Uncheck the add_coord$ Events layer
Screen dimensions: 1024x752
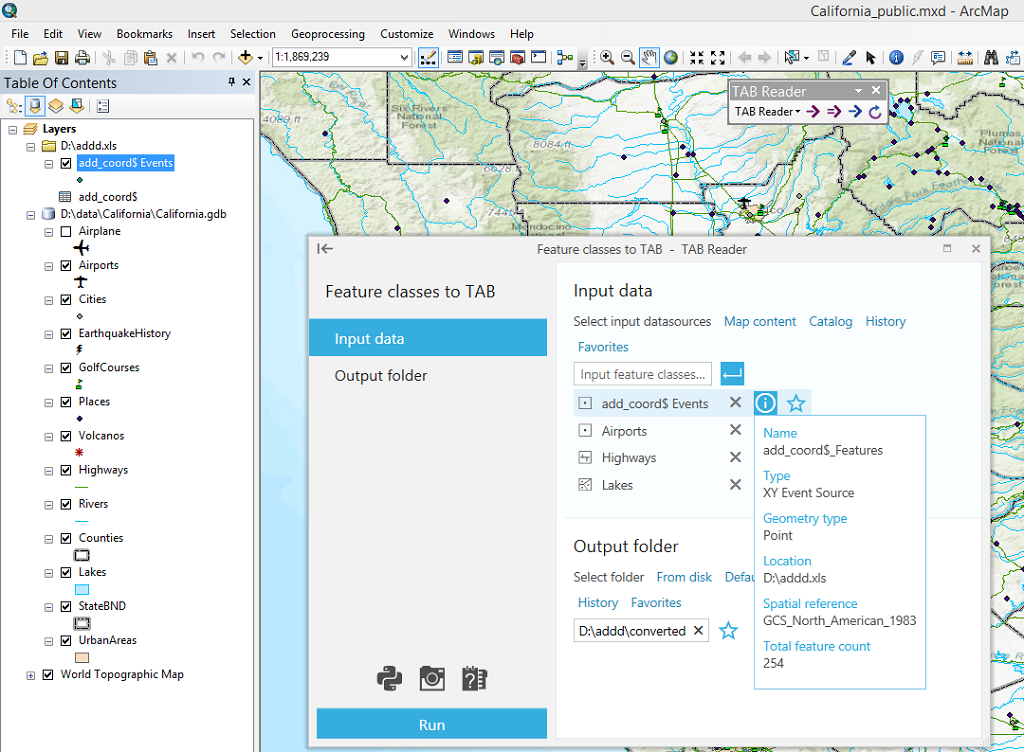pos(66,163)
